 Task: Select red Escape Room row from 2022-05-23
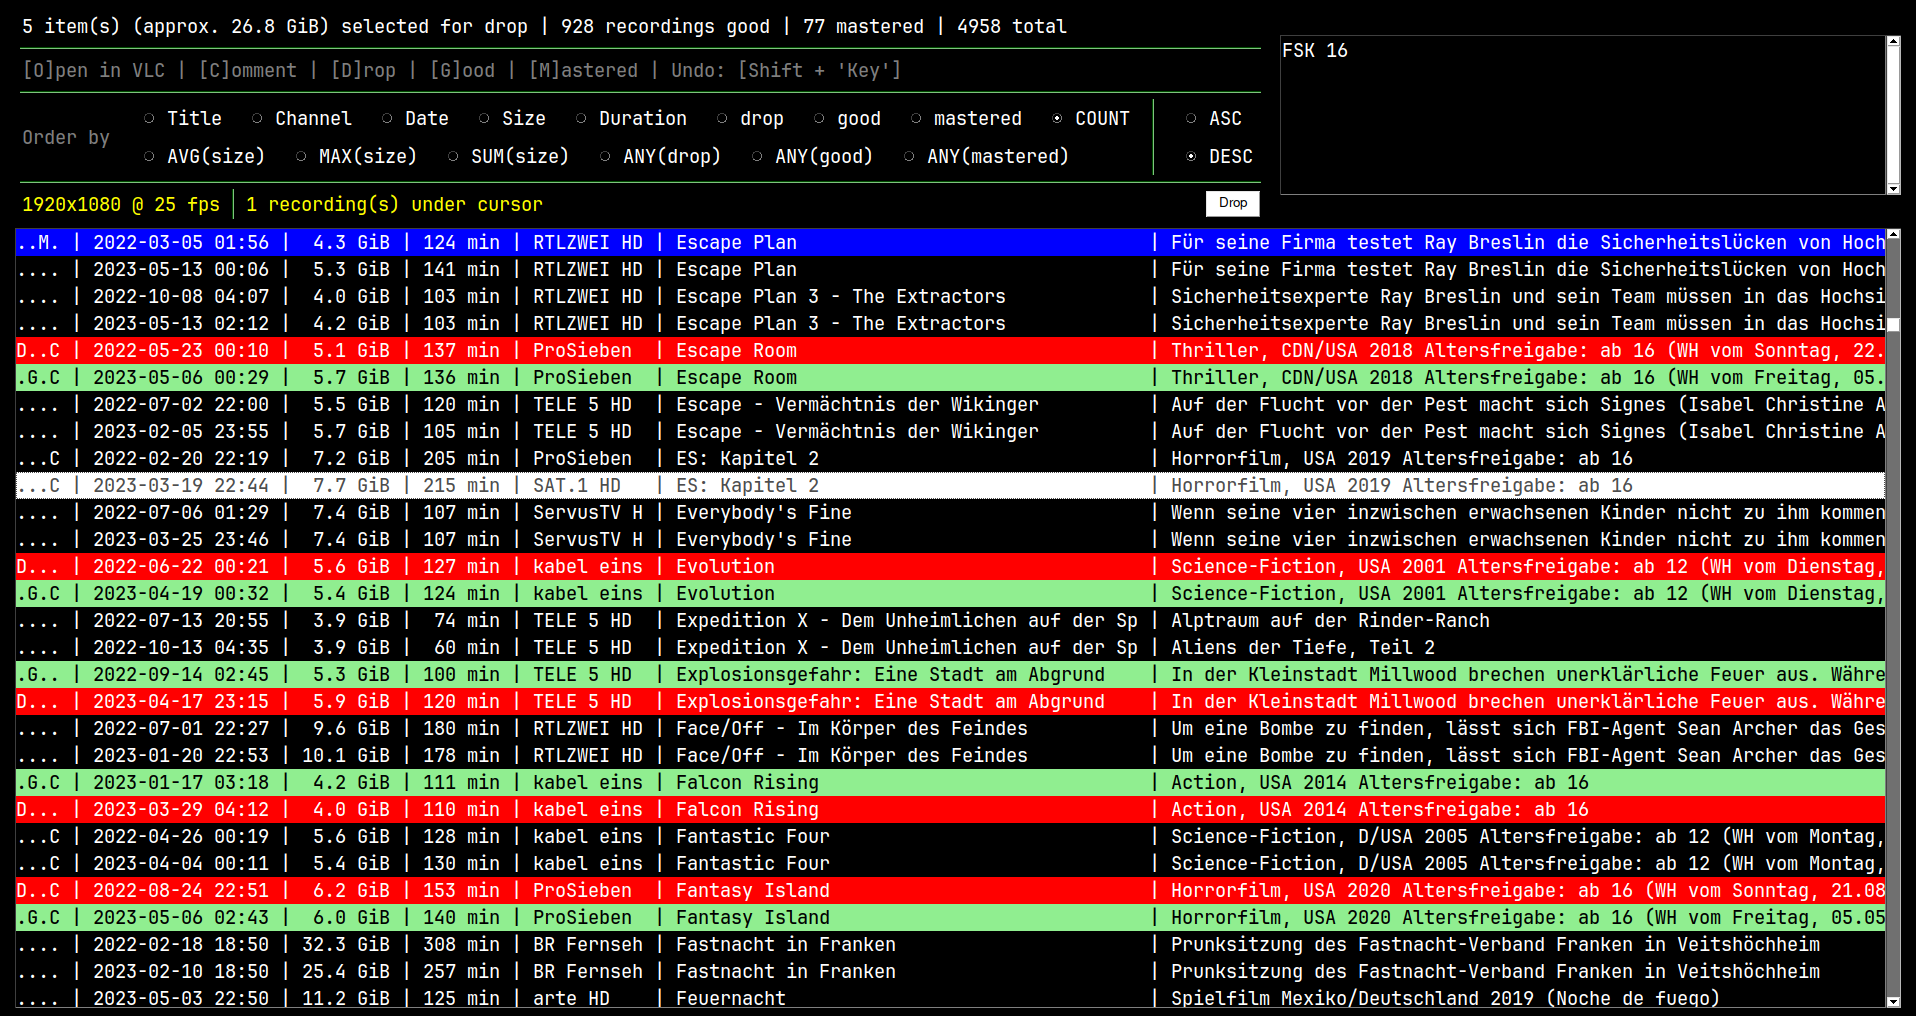point(950,350)
